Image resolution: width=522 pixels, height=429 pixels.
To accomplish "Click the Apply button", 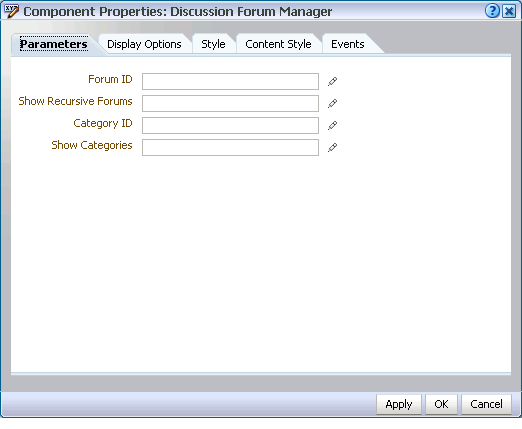I will click(x=399, y=404).
